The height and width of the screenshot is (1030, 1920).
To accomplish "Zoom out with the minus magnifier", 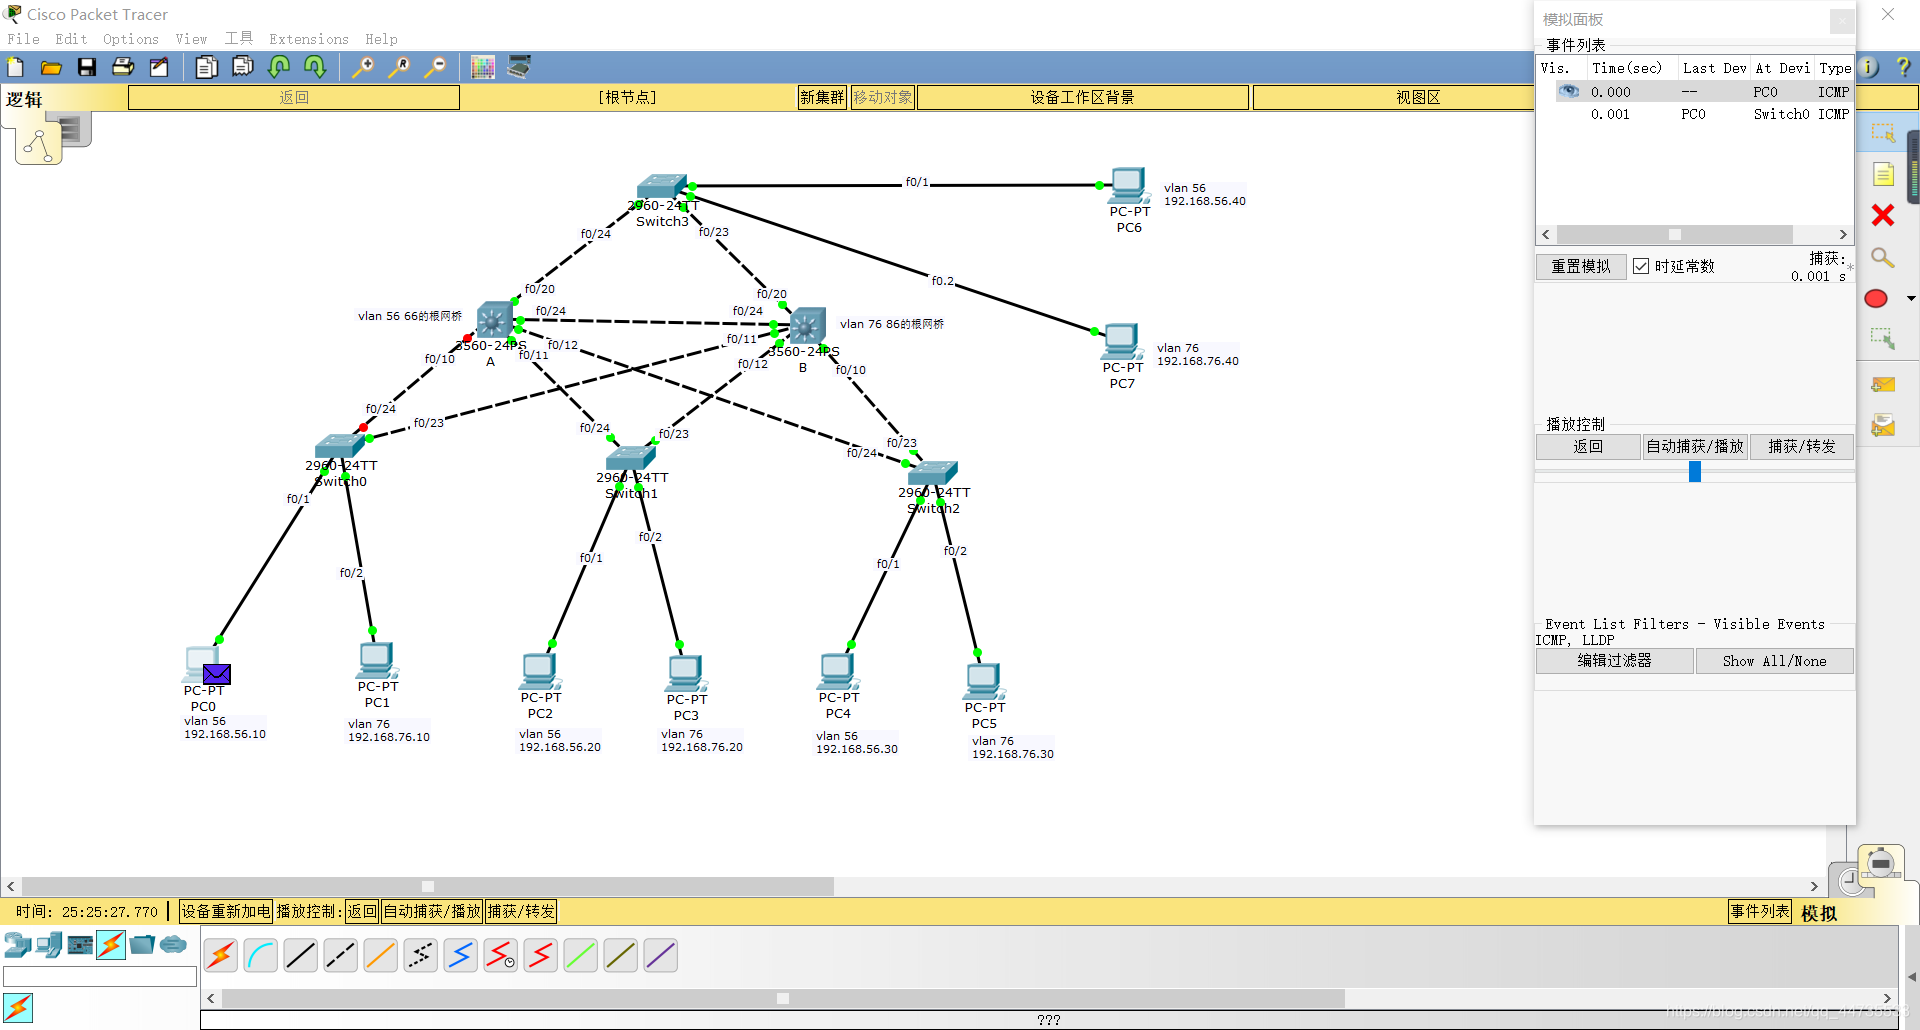I will pos(435,67).
